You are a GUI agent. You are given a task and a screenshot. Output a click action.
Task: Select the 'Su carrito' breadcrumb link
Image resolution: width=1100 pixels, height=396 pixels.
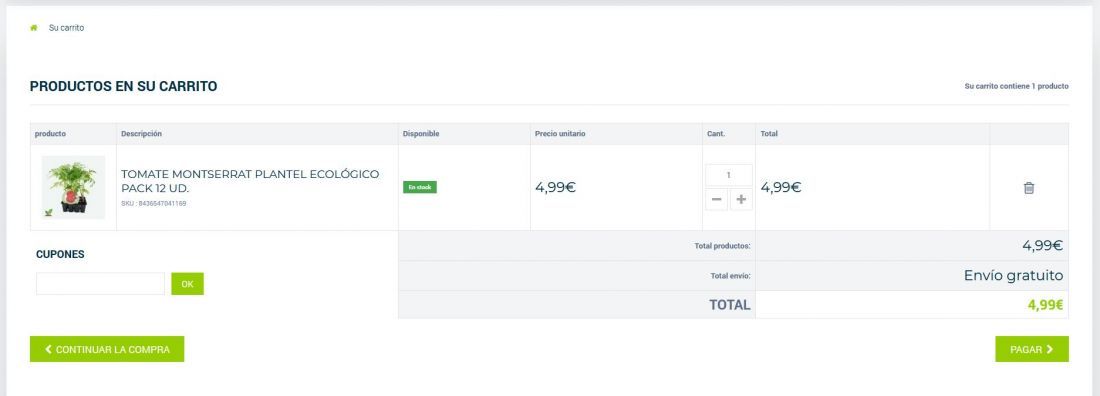pyautogui.click(x=66, y=28)
